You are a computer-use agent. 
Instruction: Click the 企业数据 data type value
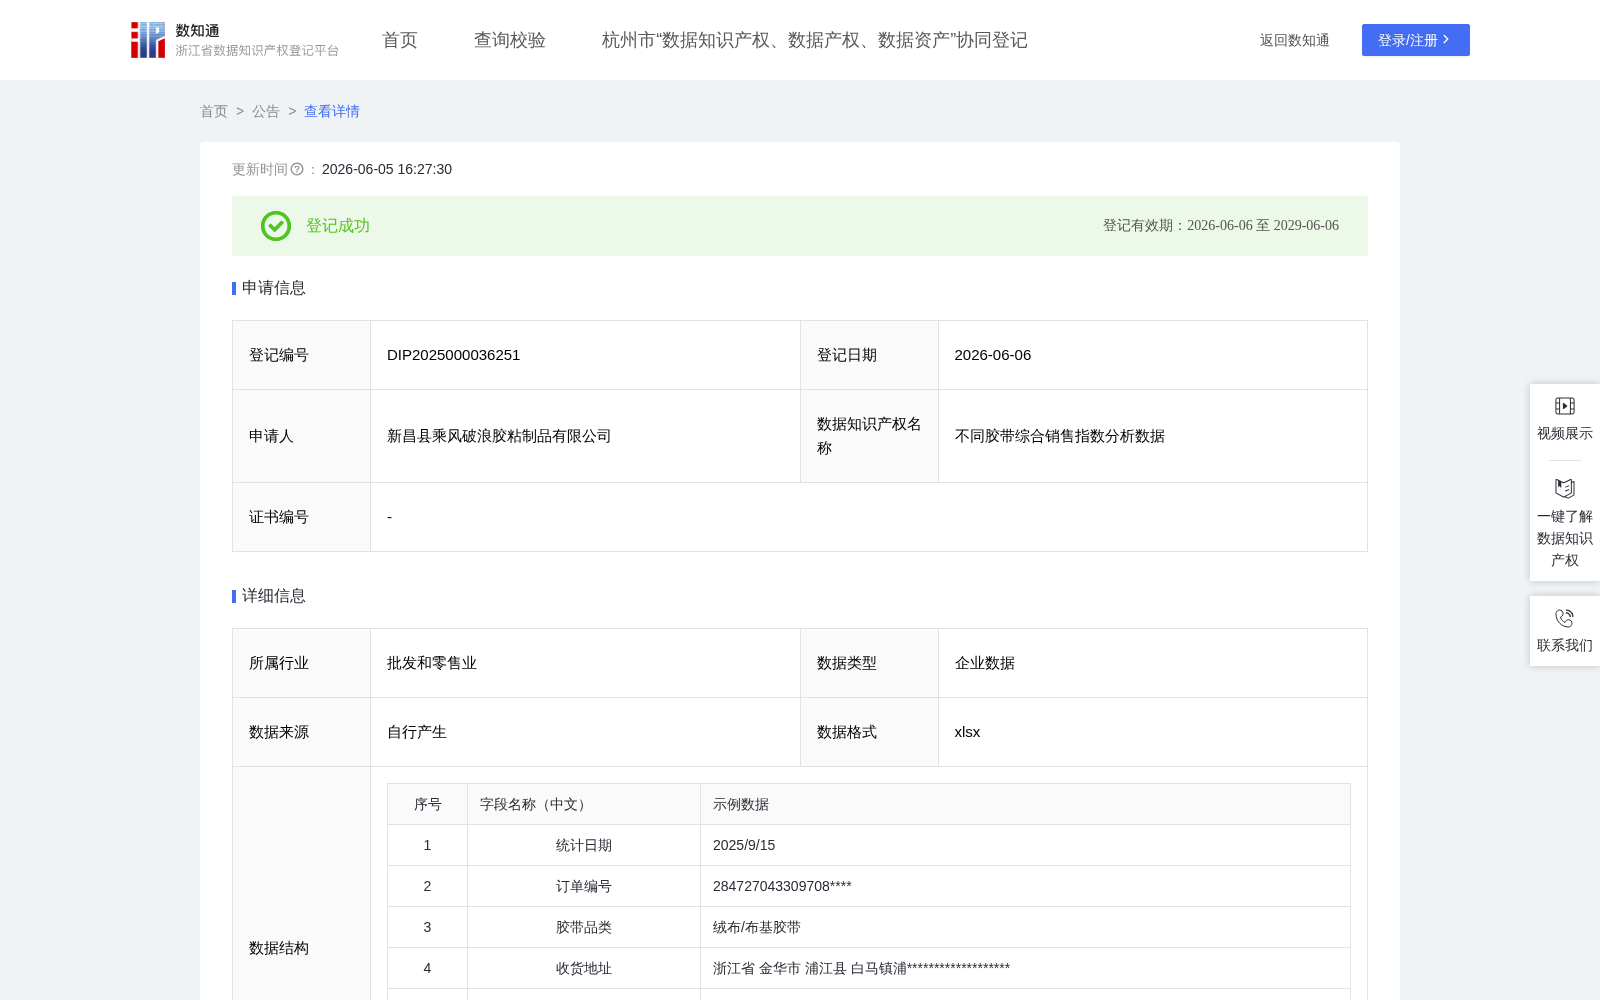985,663
